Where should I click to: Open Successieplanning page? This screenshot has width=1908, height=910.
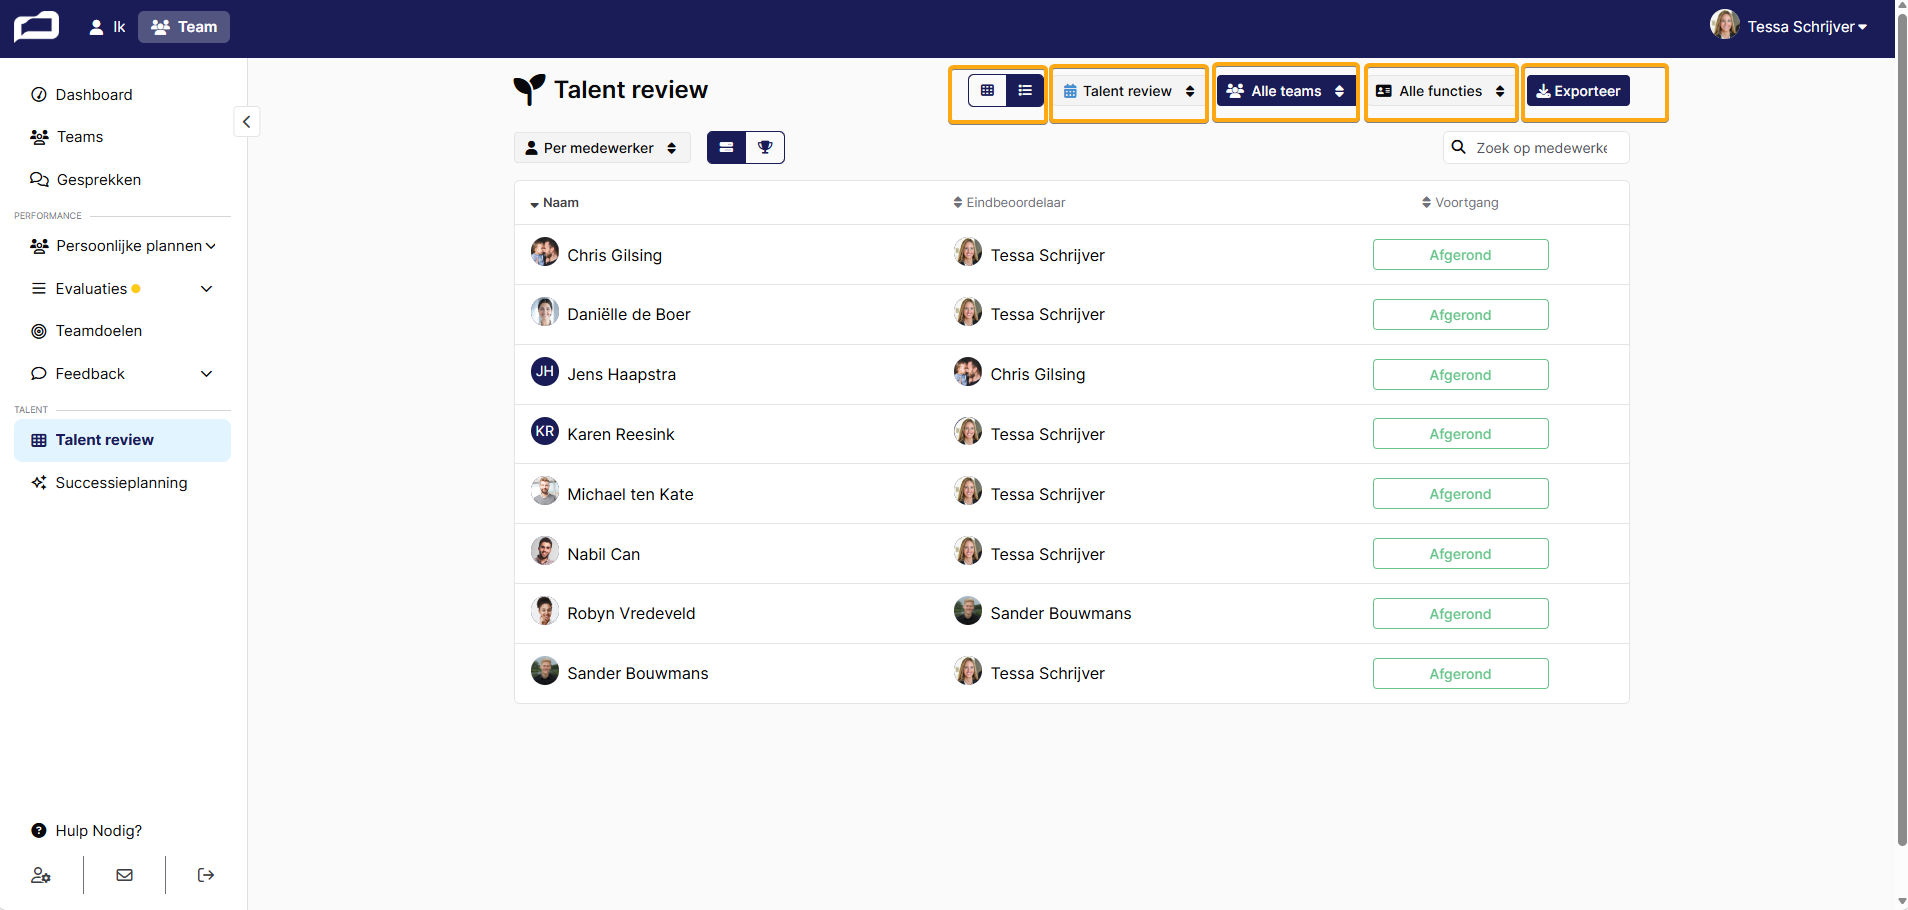(x=121, y=483)
